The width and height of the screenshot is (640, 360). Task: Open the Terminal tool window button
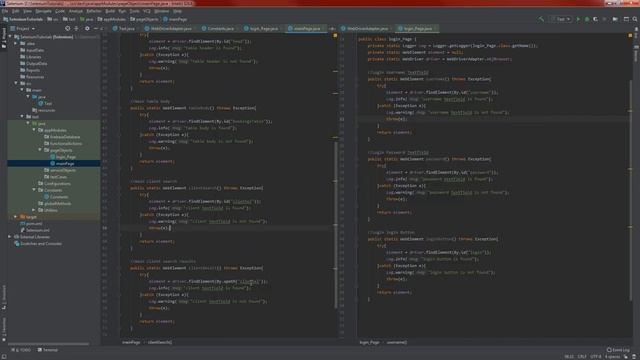[48, 350]
